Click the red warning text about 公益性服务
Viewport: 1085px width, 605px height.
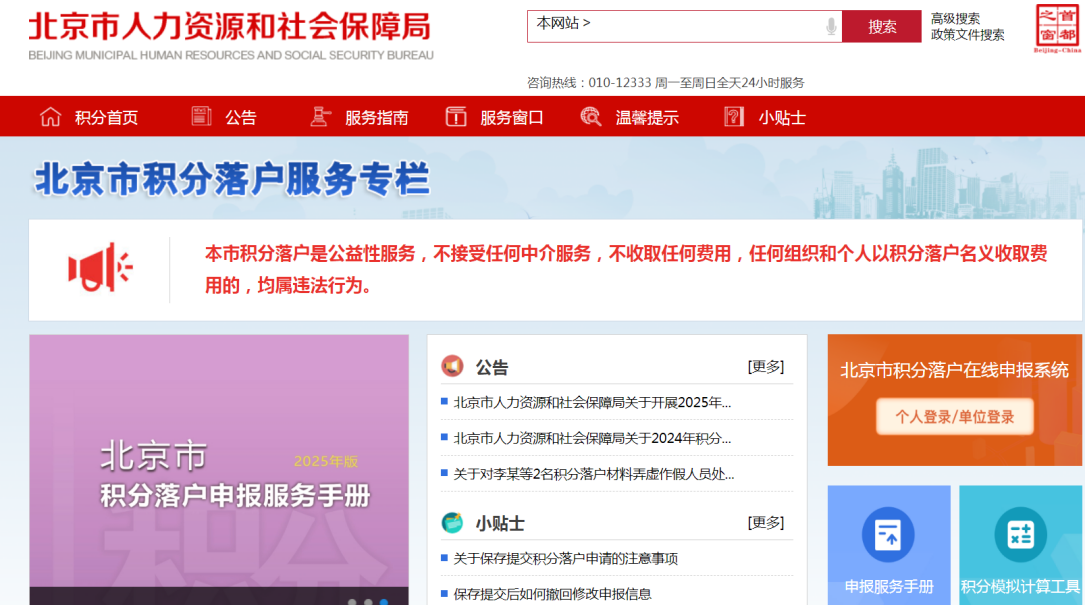626,269
